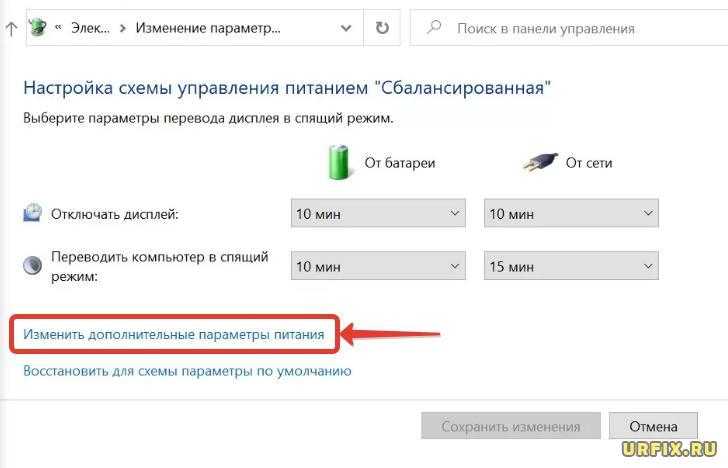Click the up arrow navigation button
The image size is (728, 468).
(11, 29)
